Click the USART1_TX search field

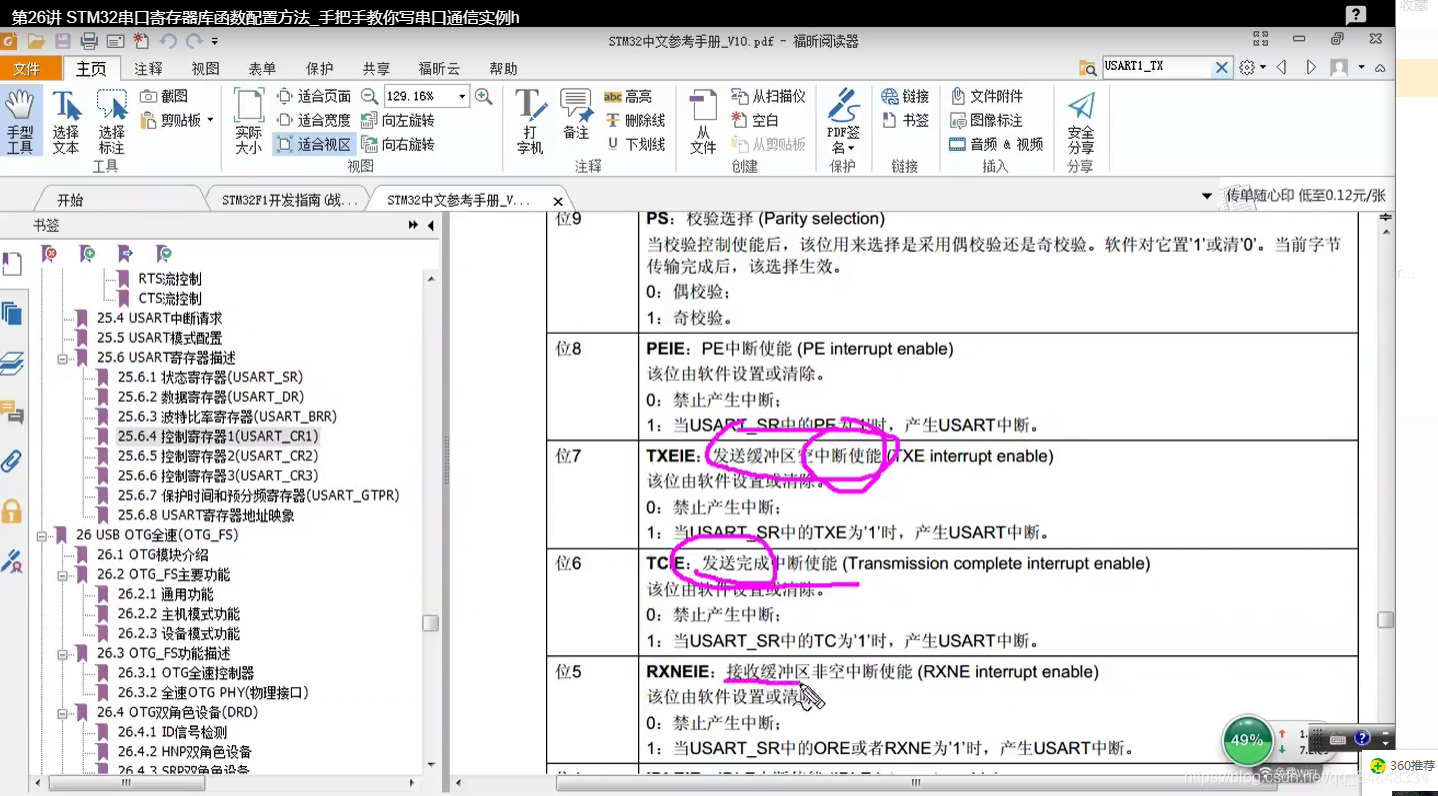(x=1157, y=67)
